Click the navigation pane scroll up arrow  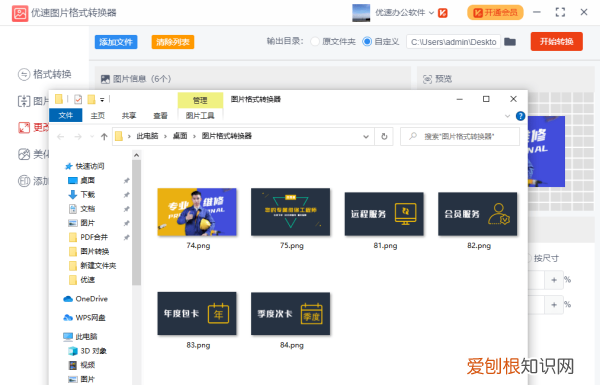(137, 155)
